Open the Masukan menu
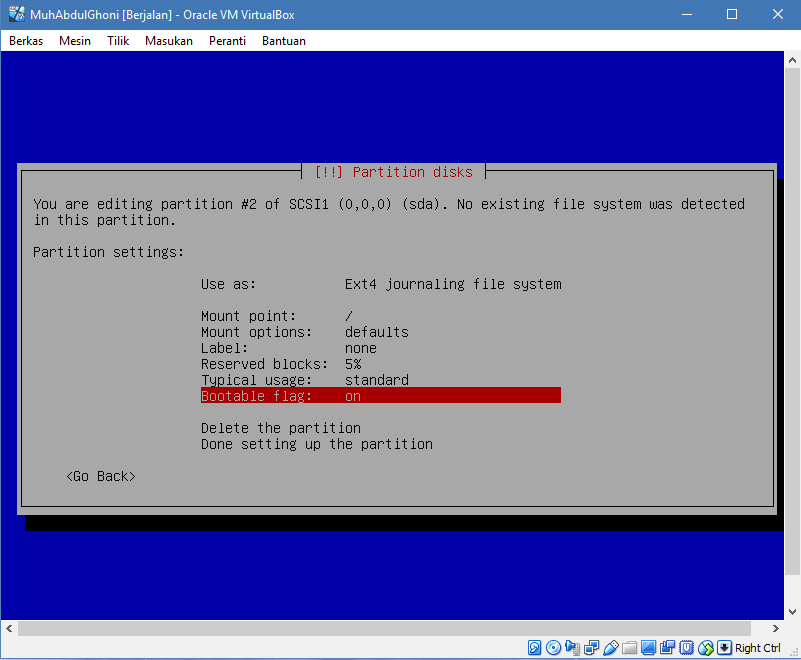The width and height of the screenshot is (801, 660). click(x=169, y=41)
